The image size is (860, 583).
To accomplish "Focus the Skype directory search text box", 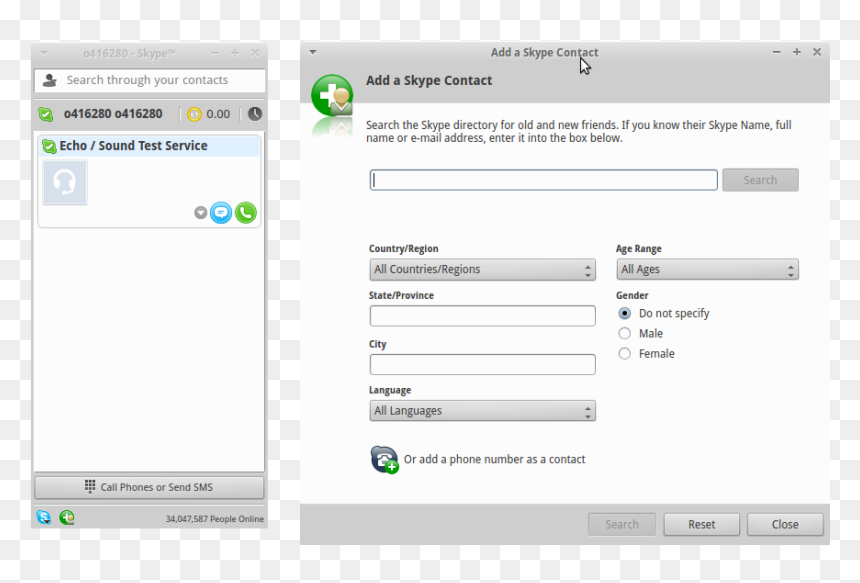I will [x=544, y=180].
